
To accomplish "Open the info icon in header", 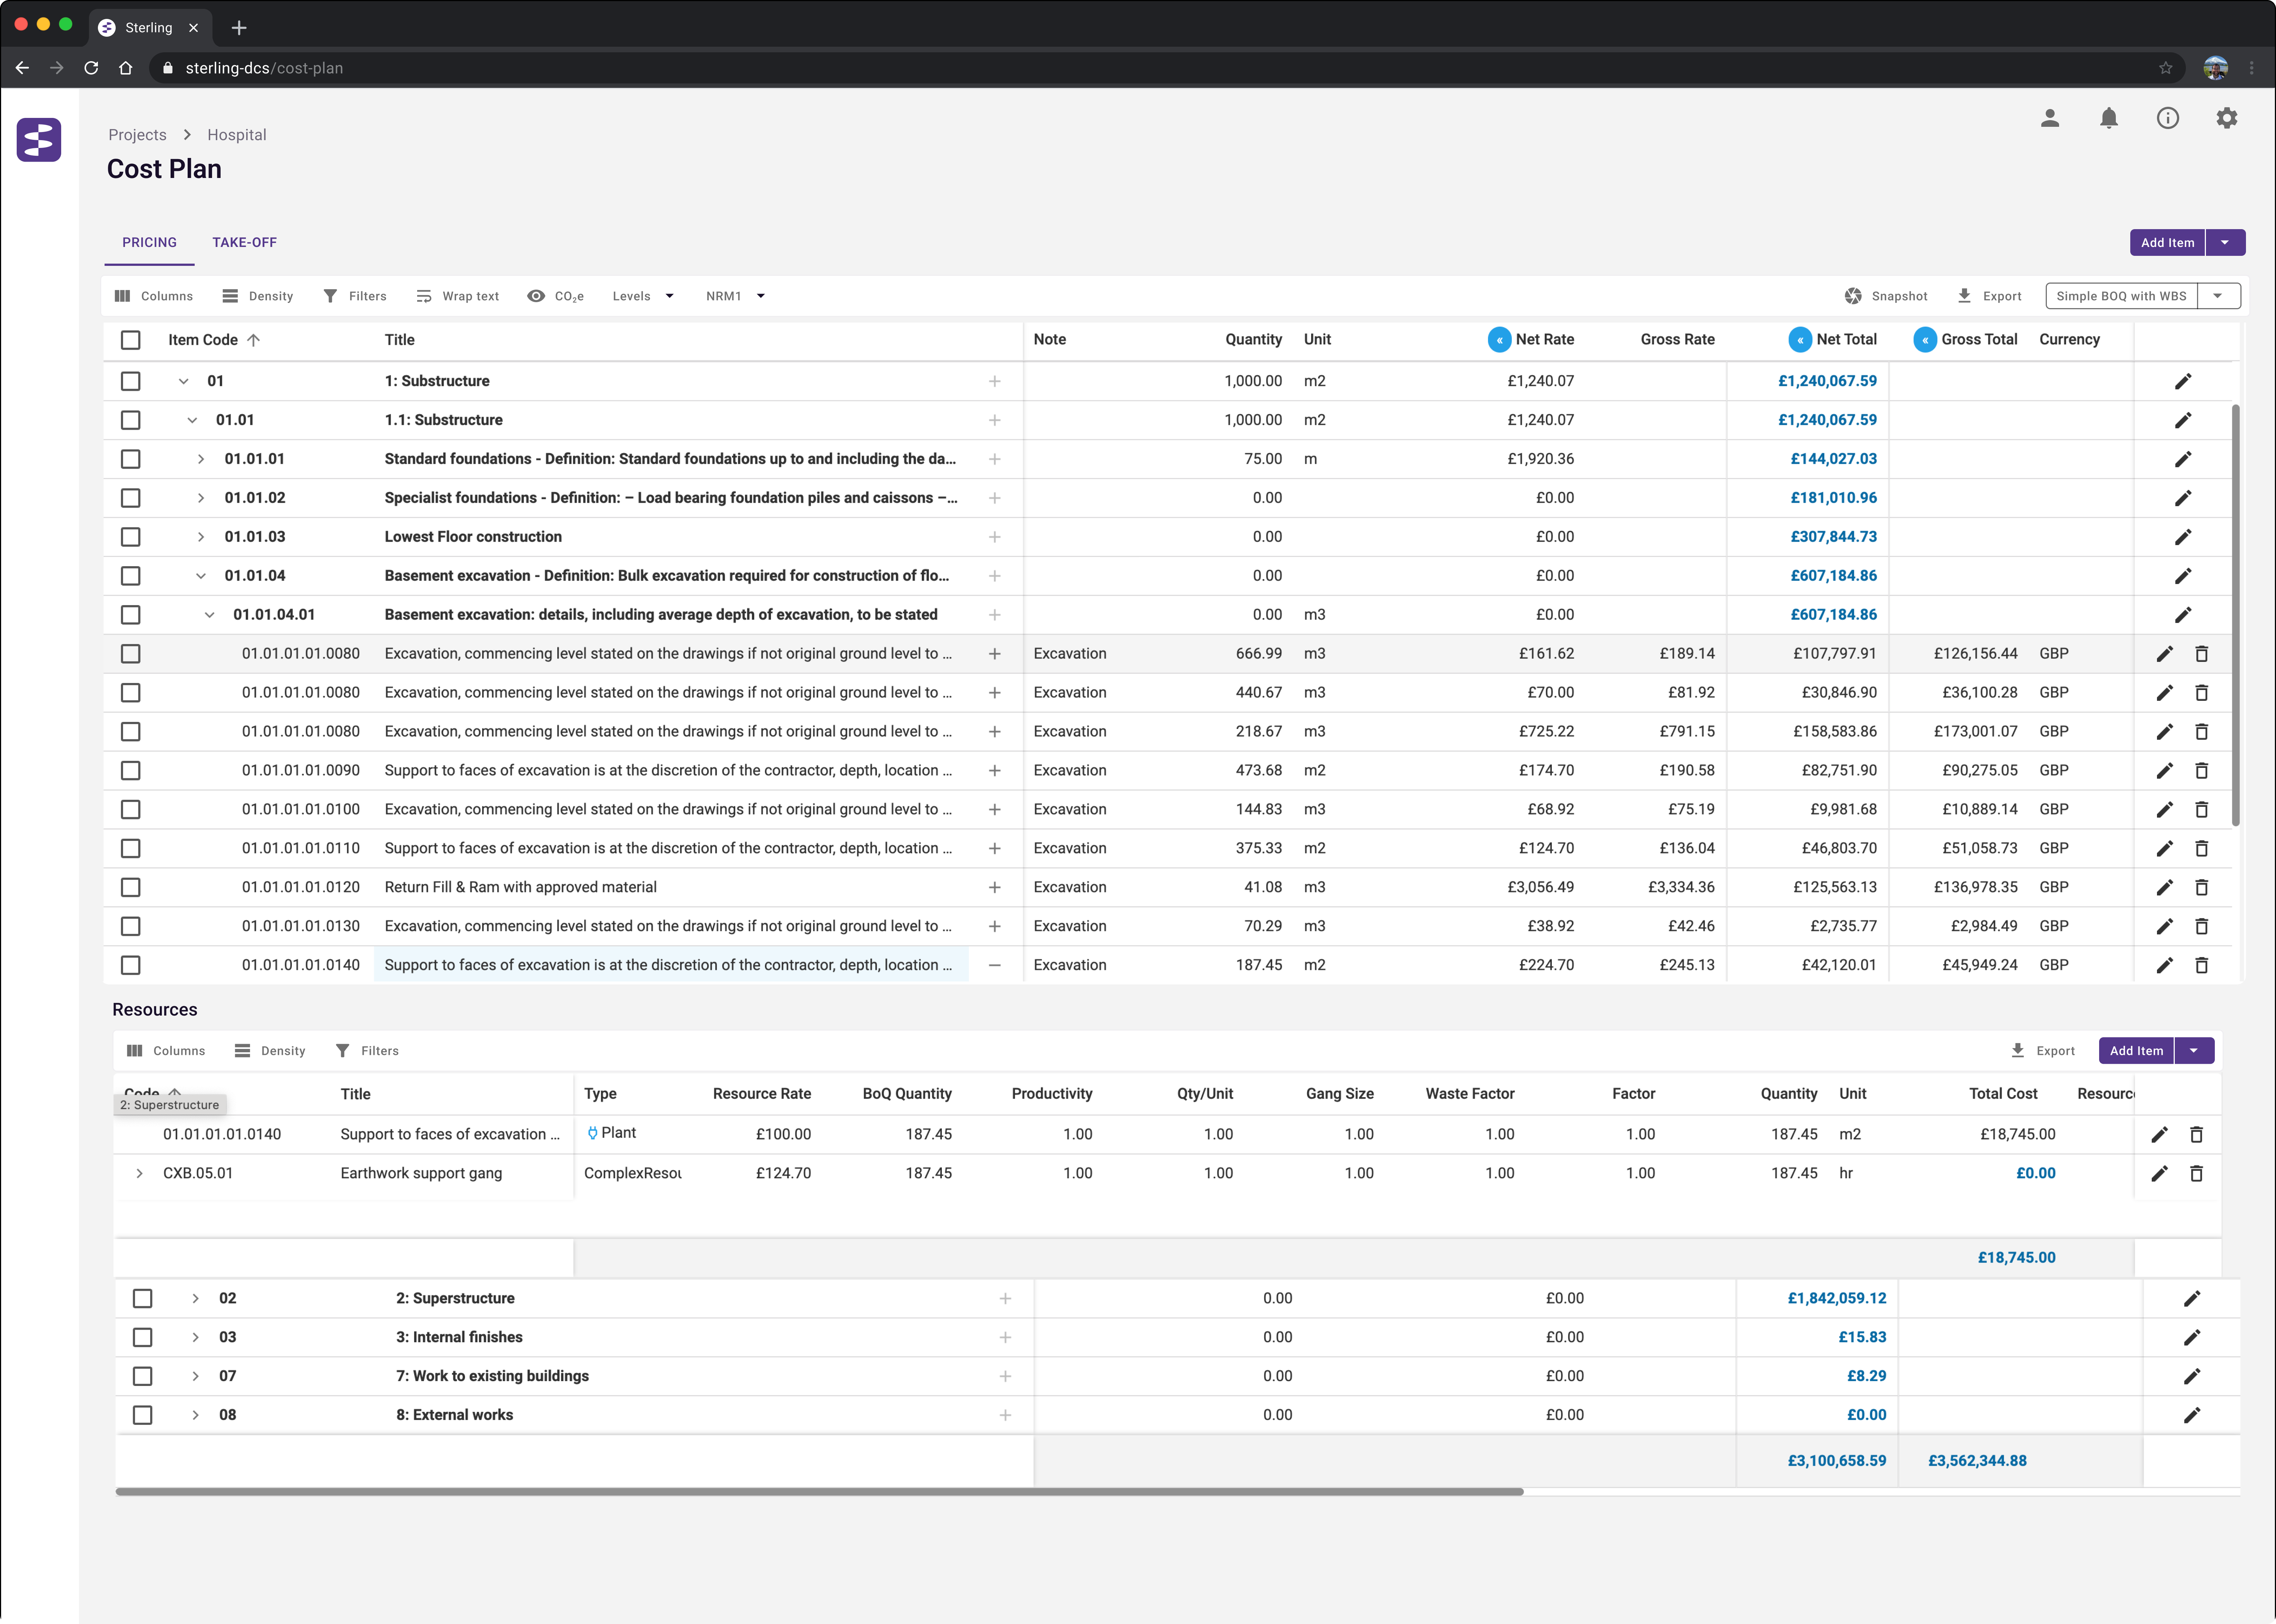I will click(x=2168, y=118).
